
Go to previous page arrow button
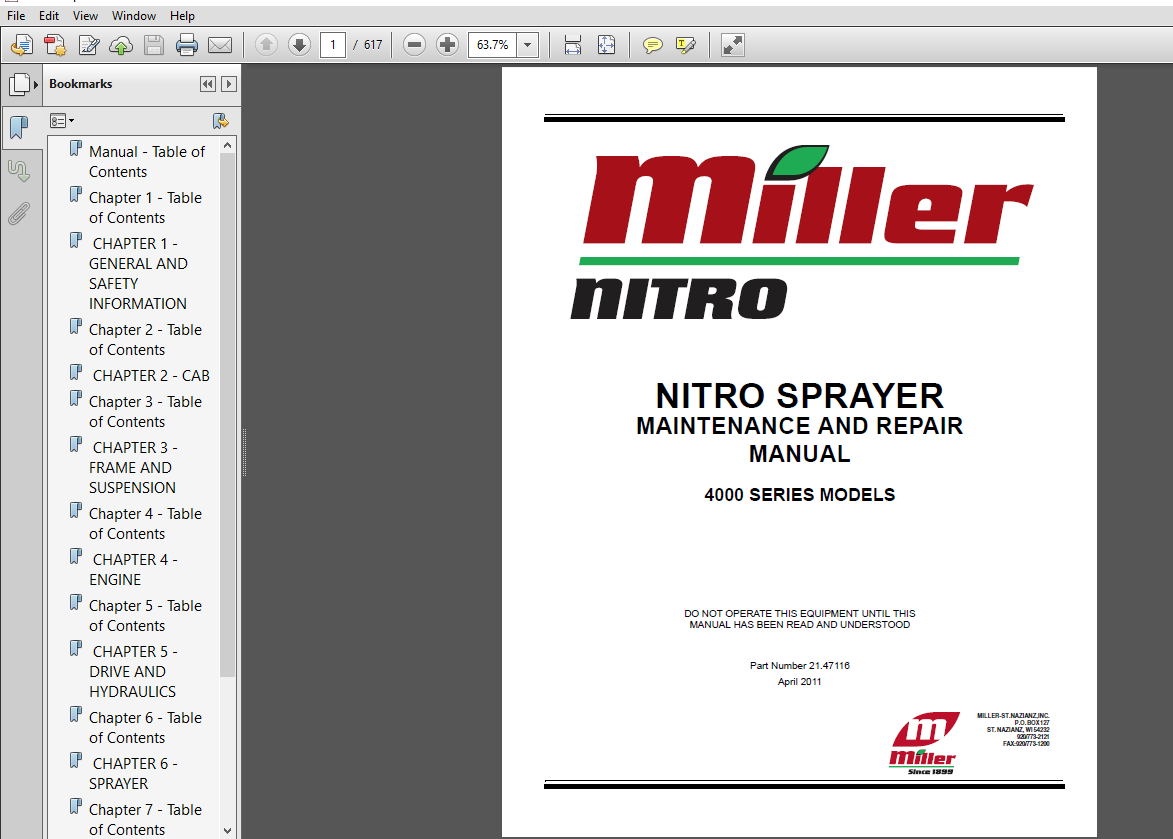pos(266,45)
